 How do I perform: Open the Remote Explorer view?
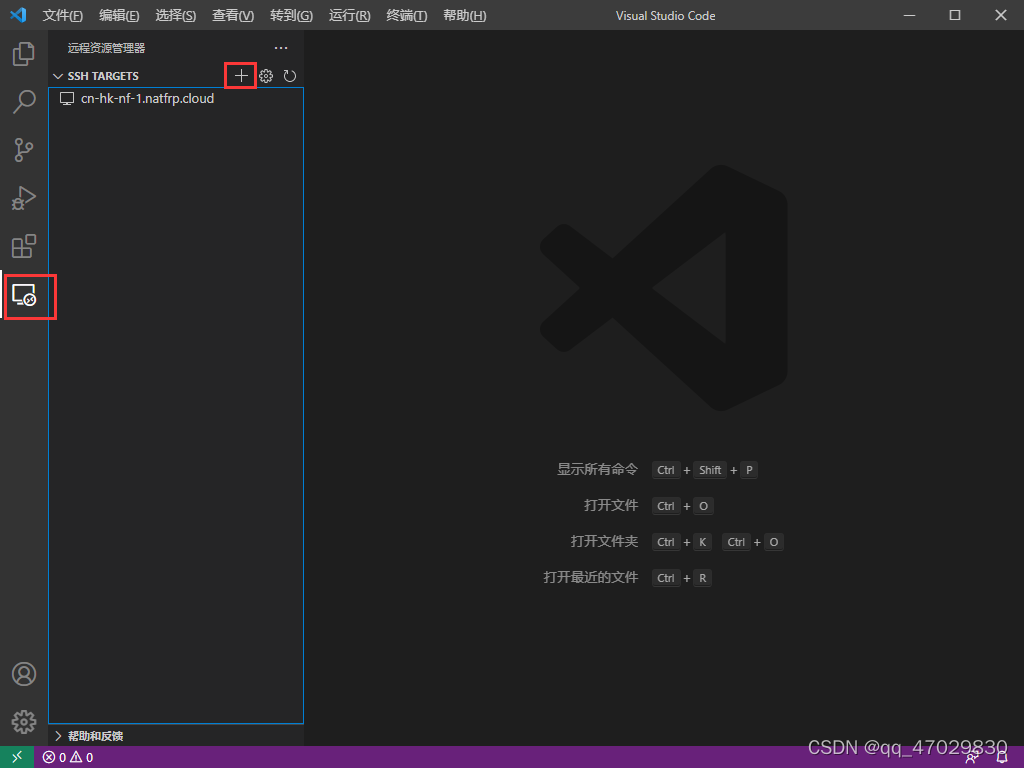coord(24,295)
